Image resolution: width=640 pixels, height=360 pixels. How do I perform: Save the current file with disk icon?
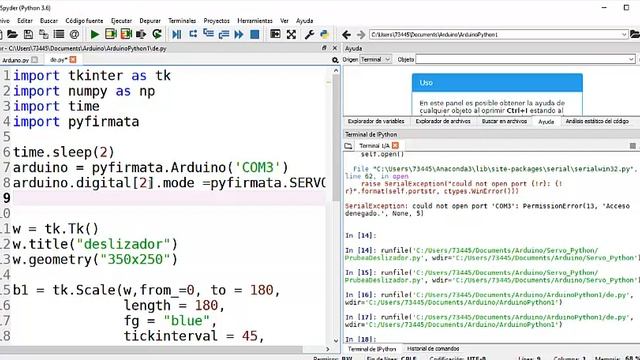(x=28, y=34)
